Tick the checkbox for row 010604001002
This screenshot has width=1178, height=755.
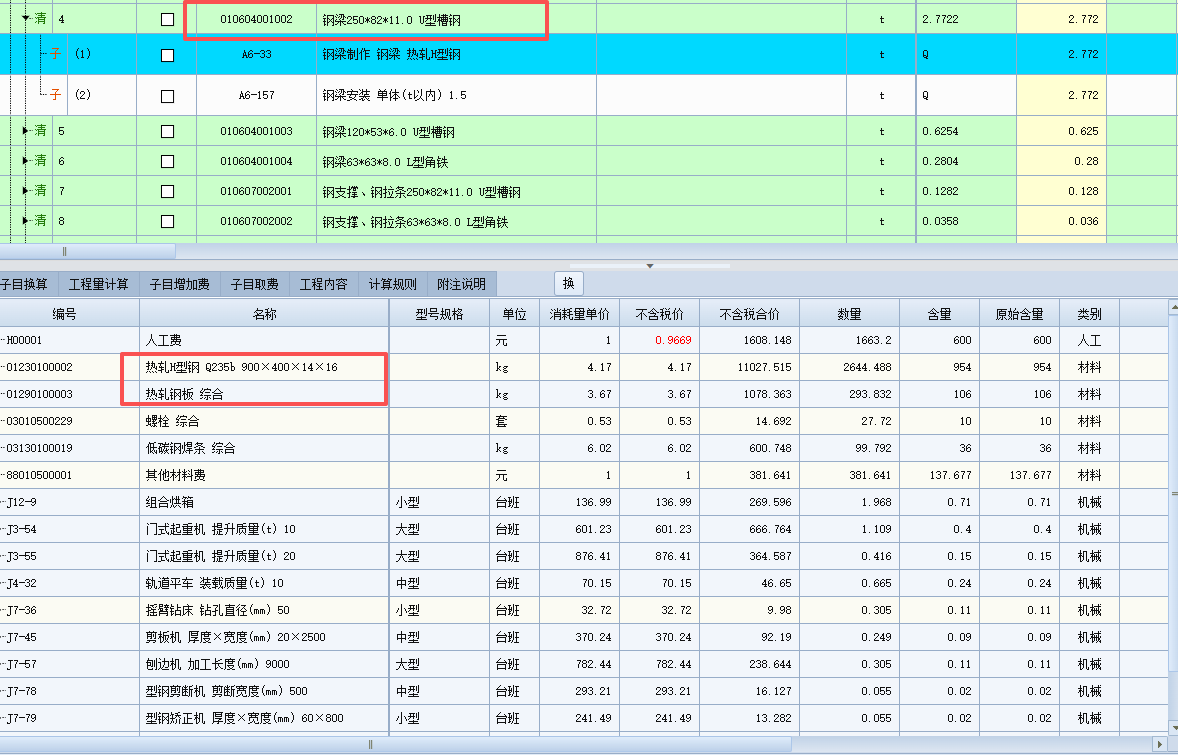(168, 20)
